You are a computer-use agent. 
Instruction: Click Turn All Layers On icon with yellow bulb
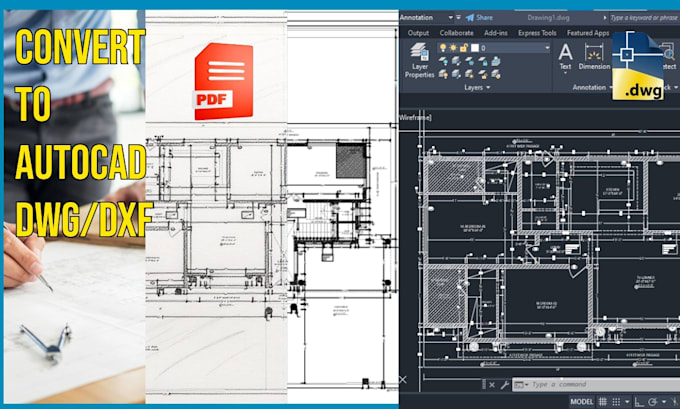coord(443,75)
